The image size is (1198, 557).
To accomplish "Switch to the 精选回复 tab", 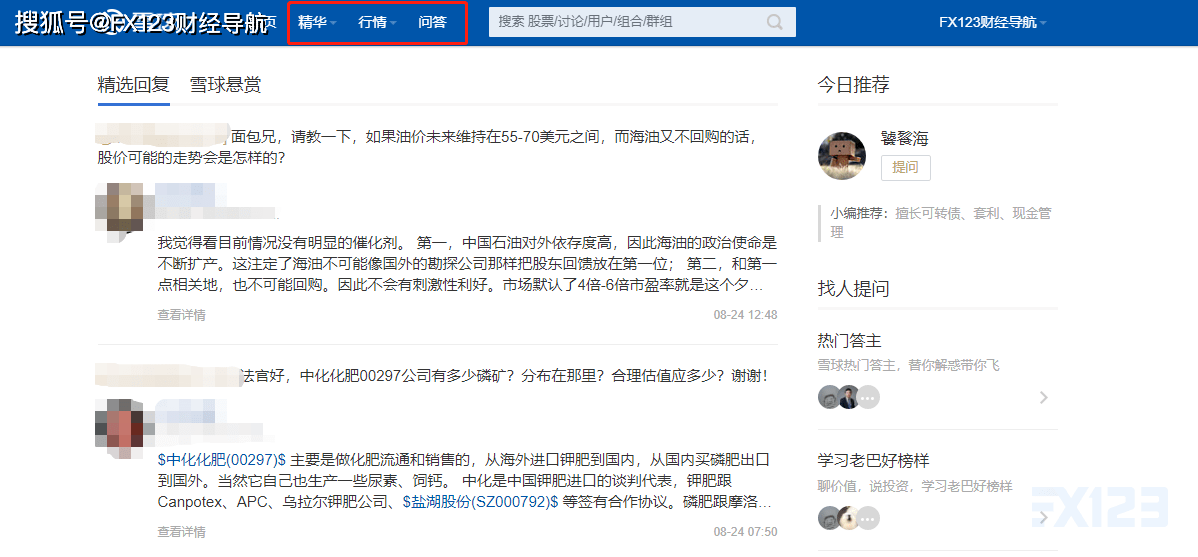I will coord(134,85).
